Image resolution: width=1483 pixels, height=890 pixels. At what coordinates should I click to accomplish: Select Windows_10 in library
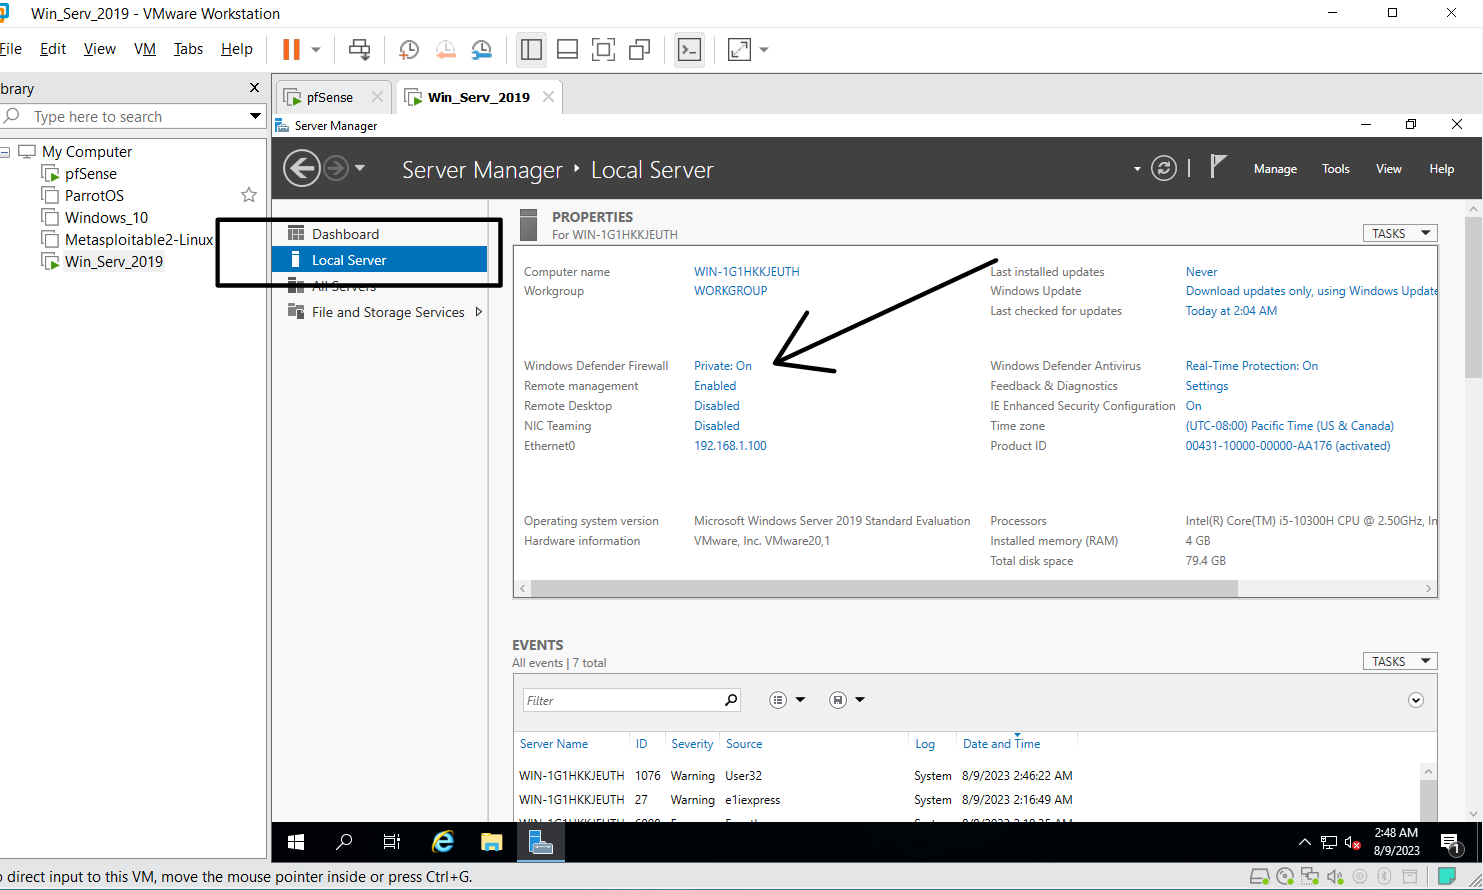point(106,217)
